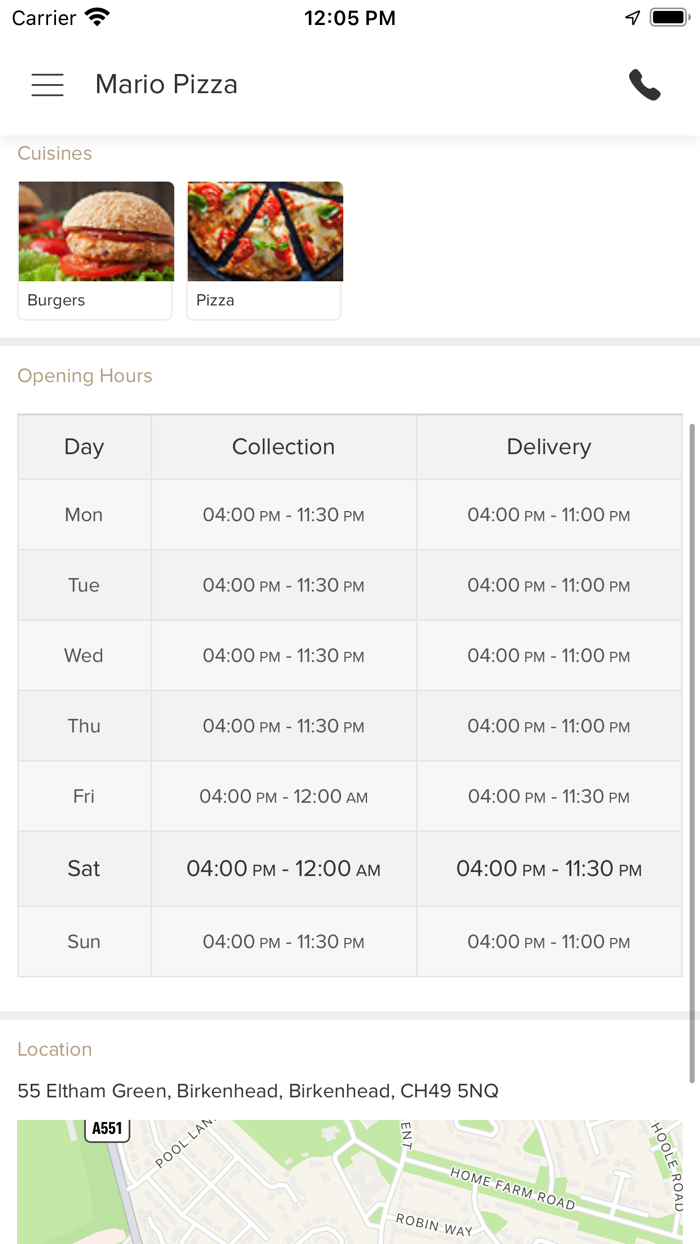Open the hamburger menu

(x=47, y=85)
